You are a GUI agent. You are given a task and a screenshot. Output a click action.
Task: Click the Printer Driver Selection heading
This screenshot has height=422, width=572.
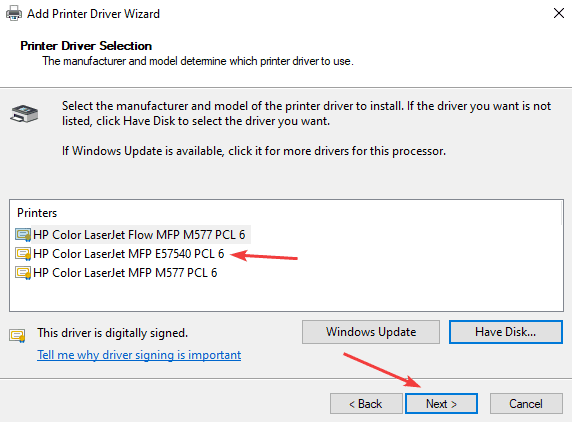(86, 46)
